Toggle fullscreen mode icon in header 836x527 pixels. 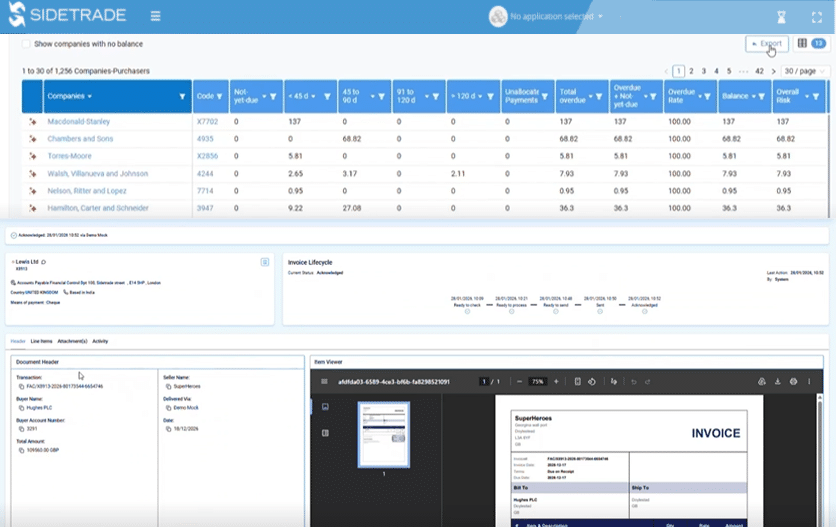(817, 17)
